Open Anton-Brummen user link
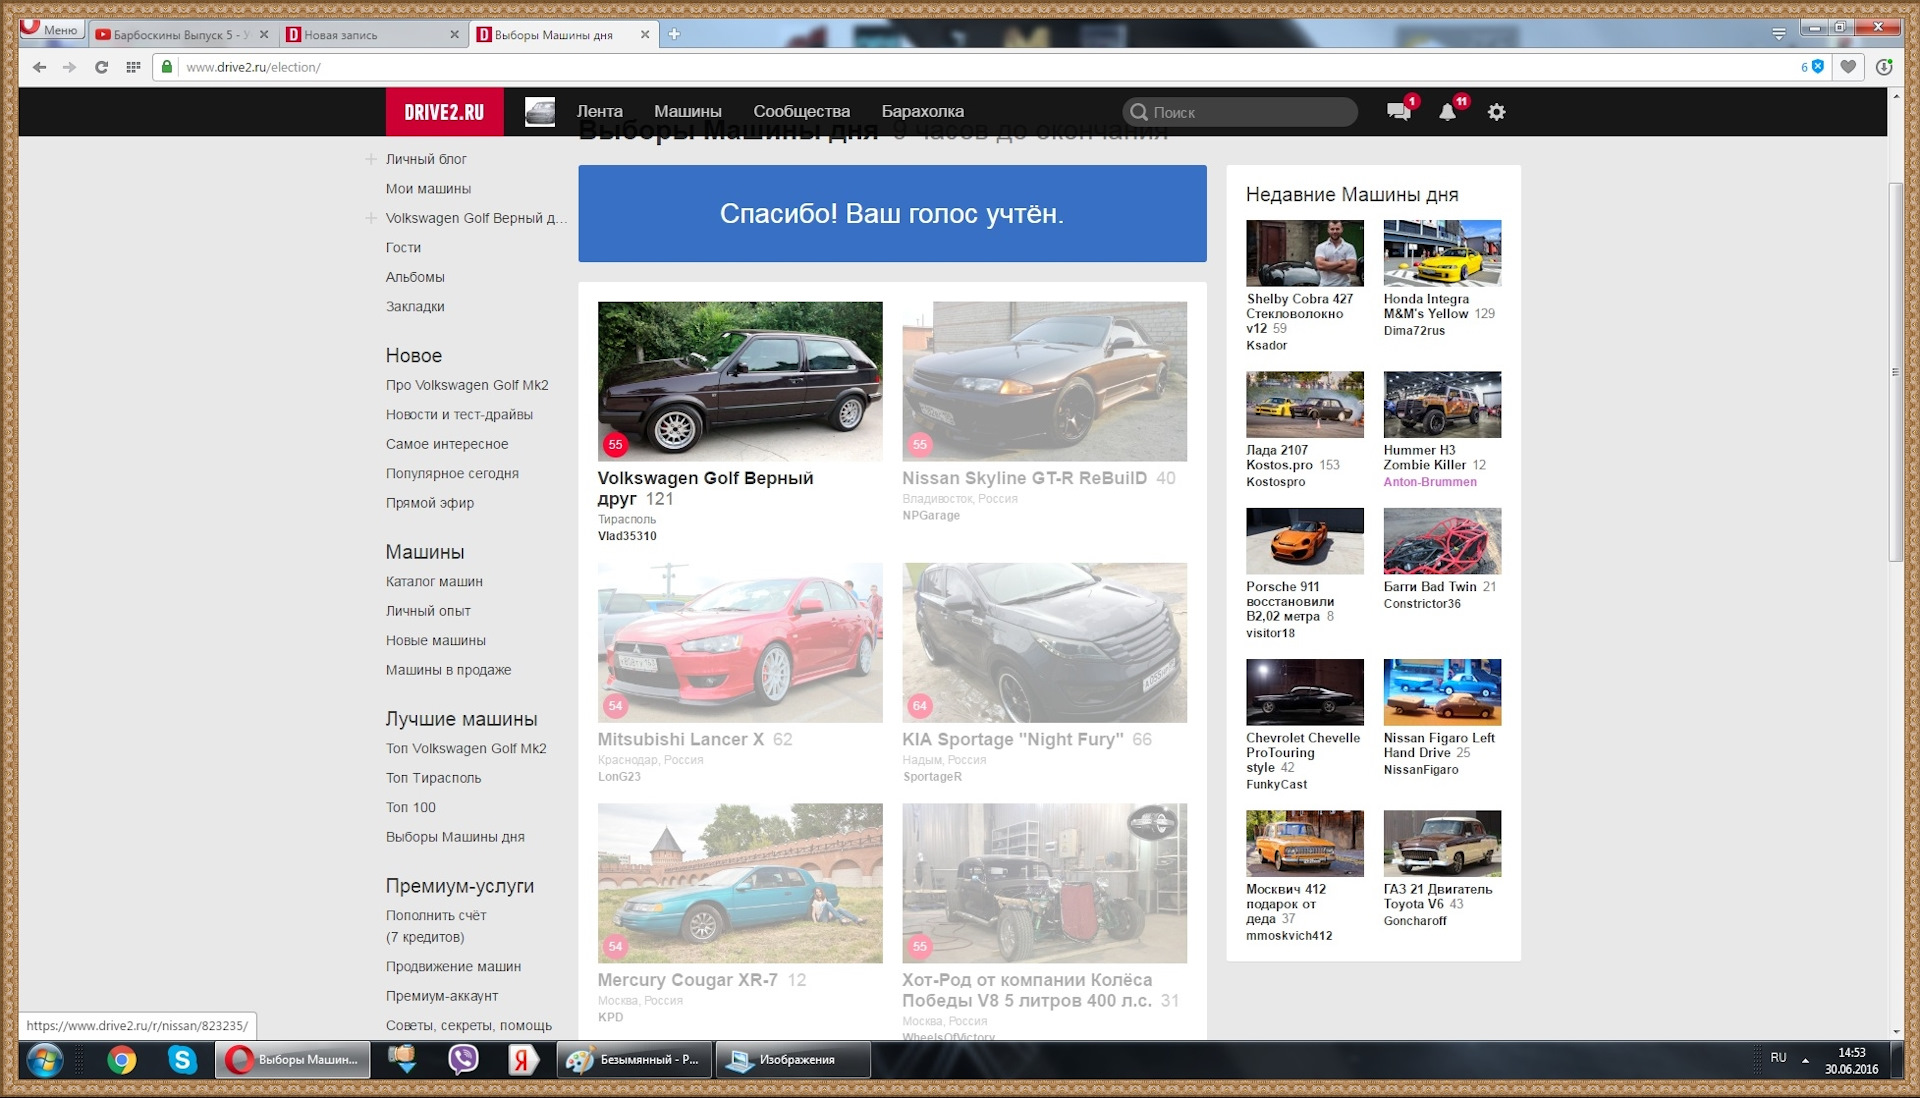1920x1098 pixels. (1430, 482)
